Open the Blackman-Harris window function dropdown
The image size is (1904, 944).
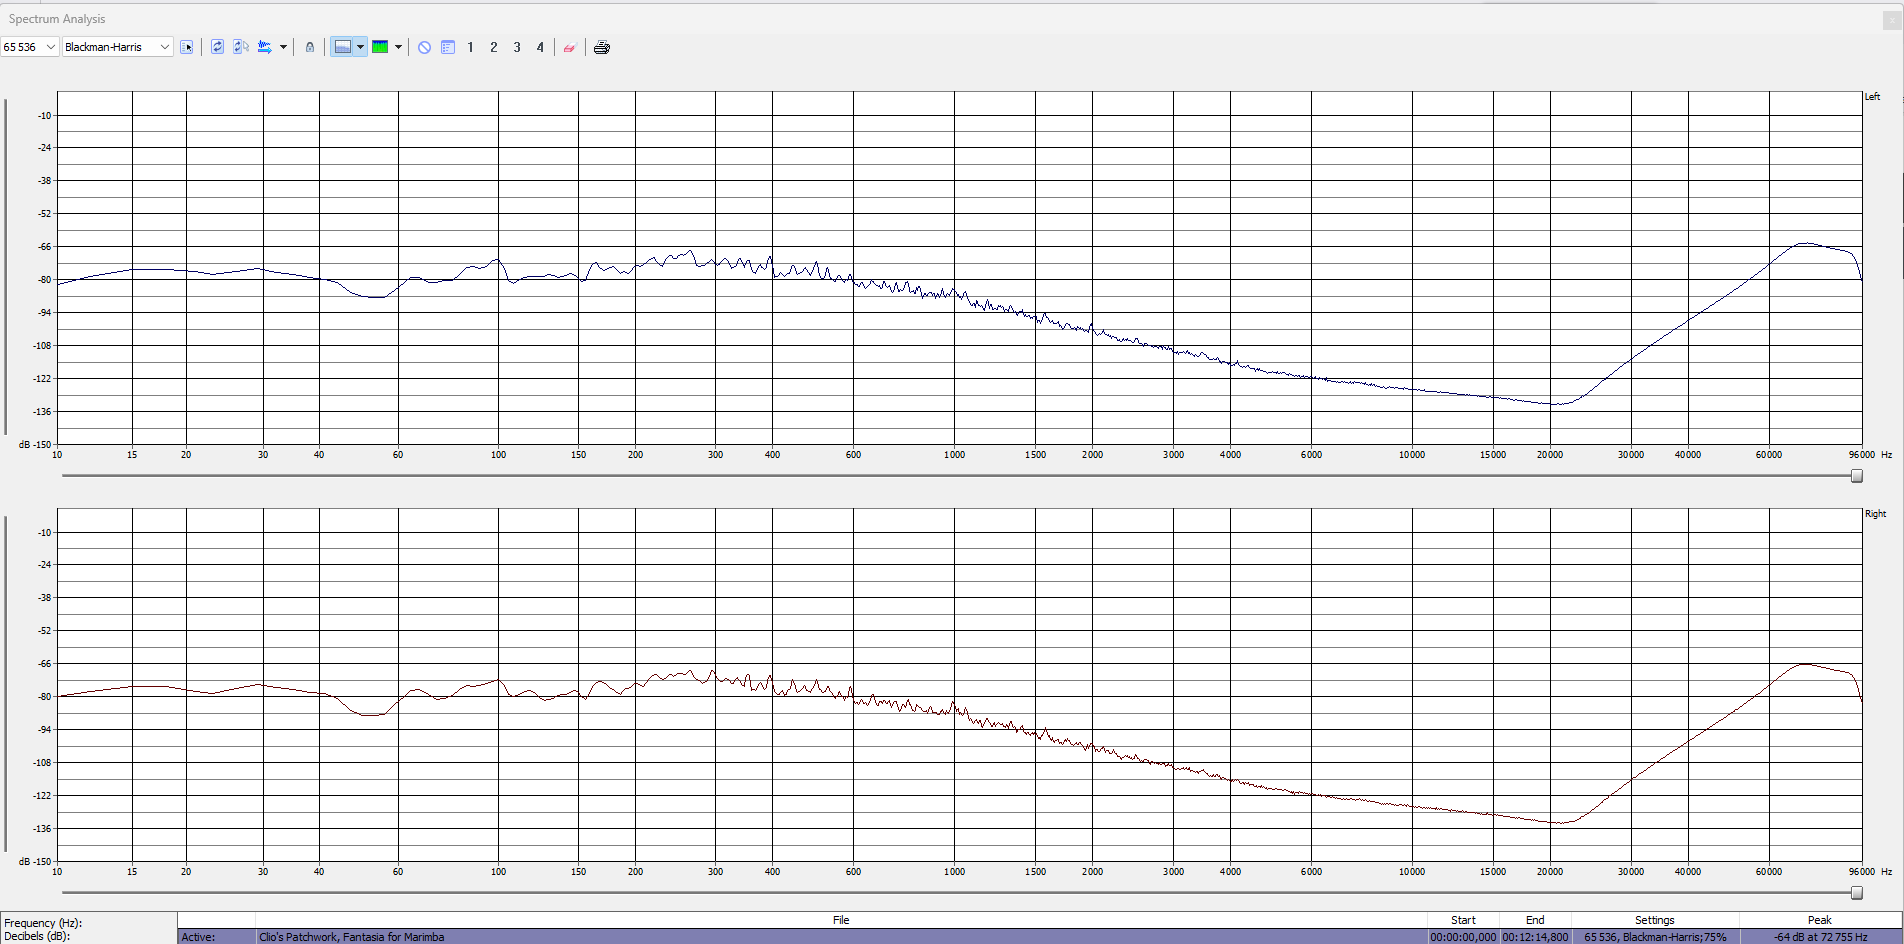coord(164,47)
